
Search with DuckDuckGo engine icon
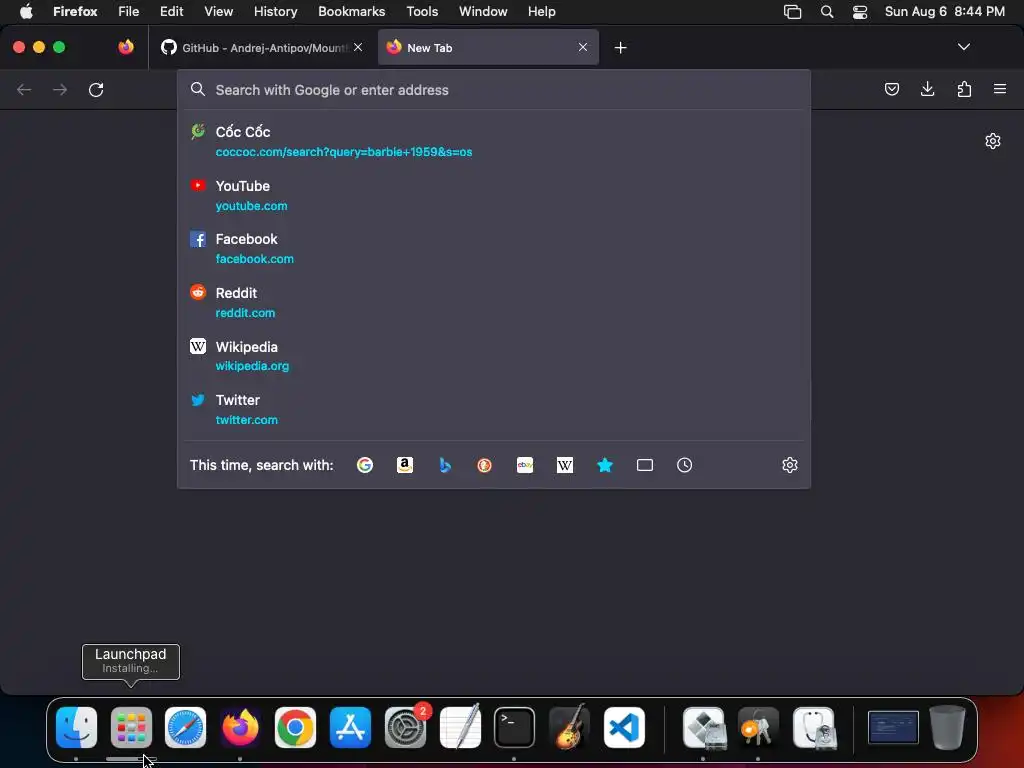[485, 465]
